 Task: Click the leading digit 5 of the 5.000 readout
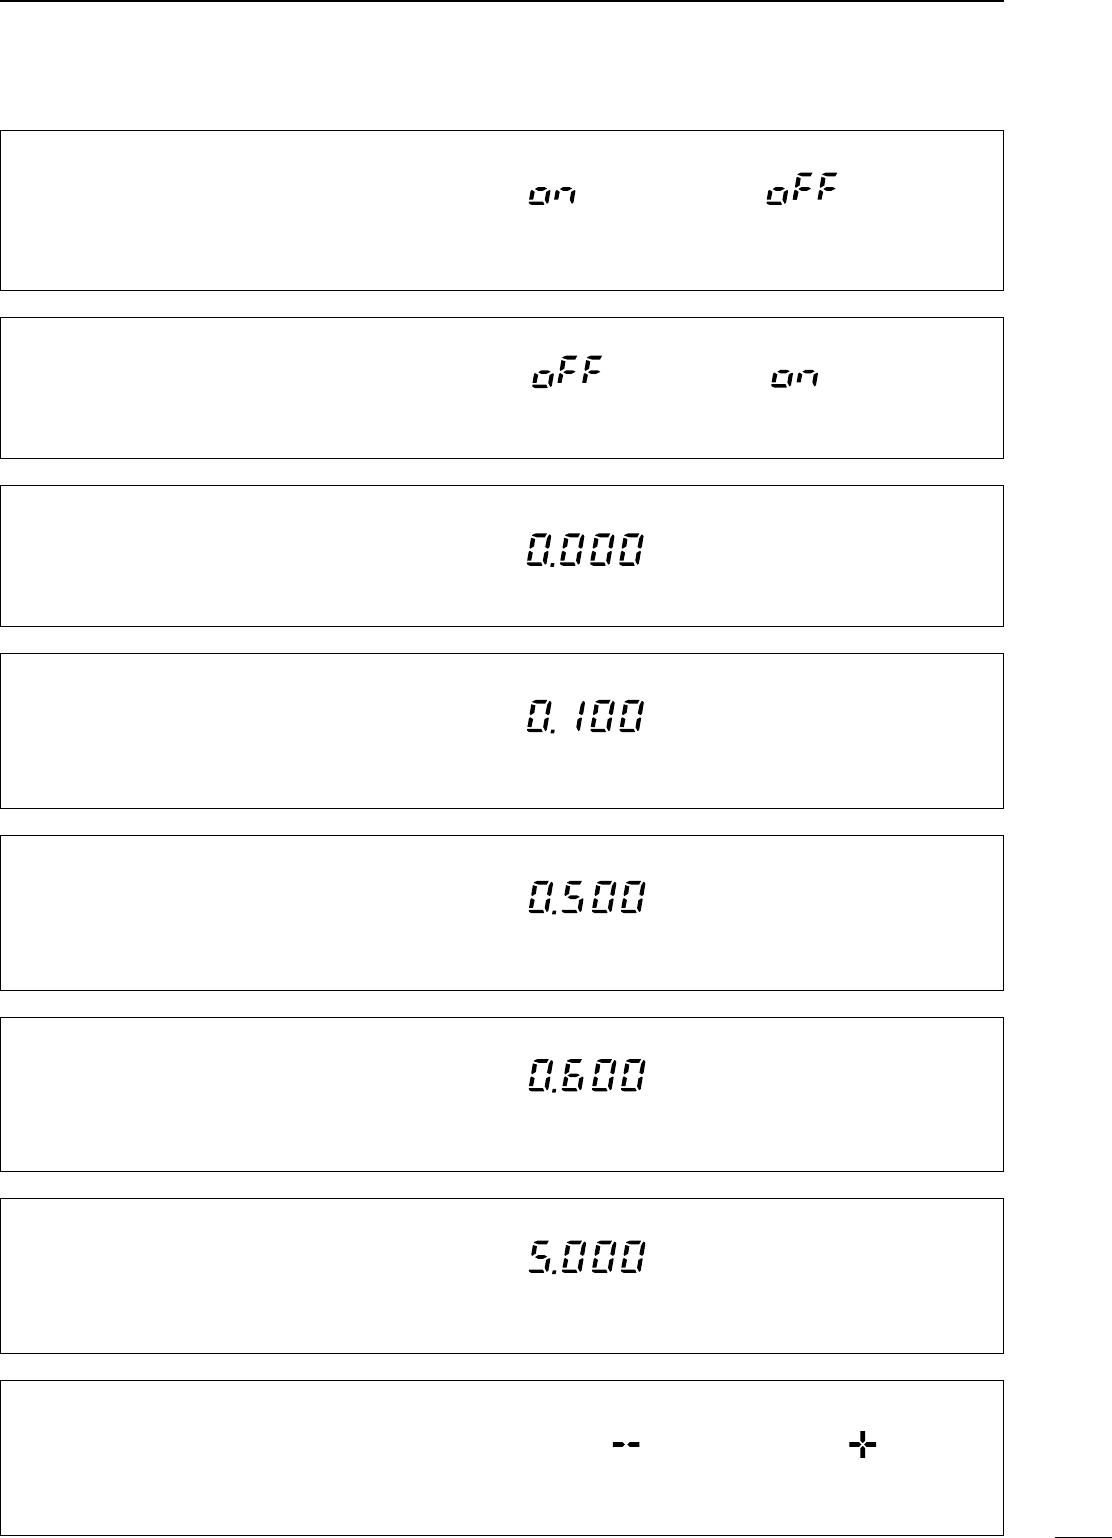tap(541, 1256)
